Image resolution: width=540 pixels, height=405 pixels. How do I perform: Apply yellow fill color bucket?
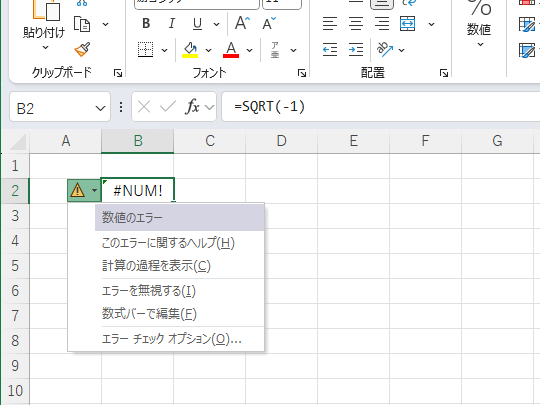pyautogui.click(x=190, y=50)
